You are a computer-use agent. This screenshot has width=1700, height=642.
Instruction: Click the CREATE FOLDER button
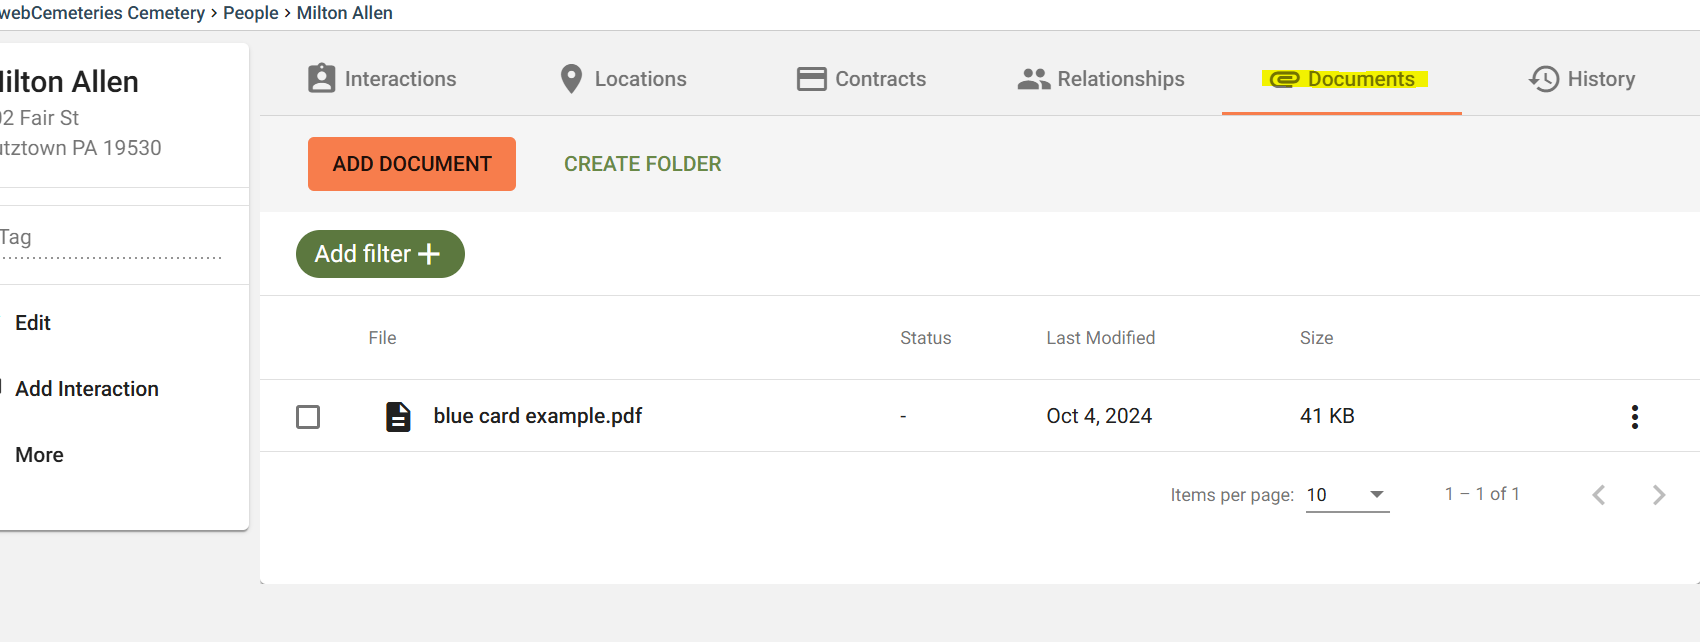click(x=643, y=164)
